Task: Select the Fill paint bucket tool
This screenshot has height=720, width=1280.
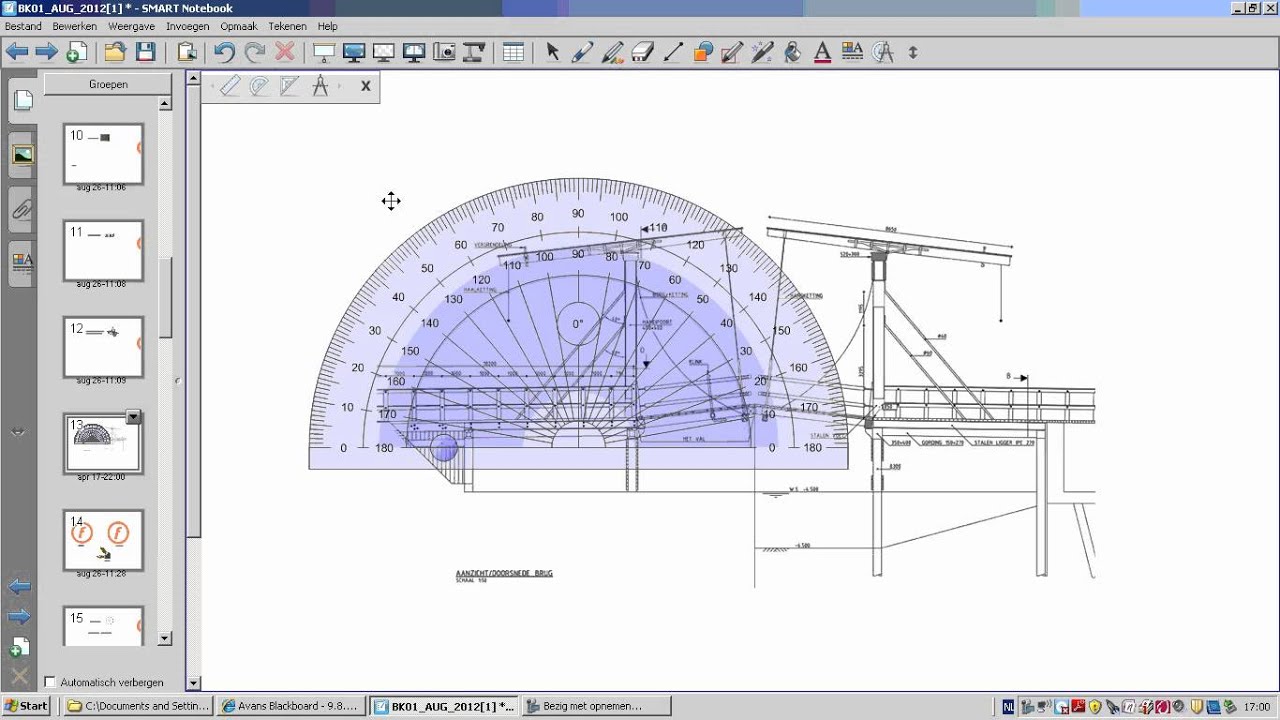Action: coord(793,52)
